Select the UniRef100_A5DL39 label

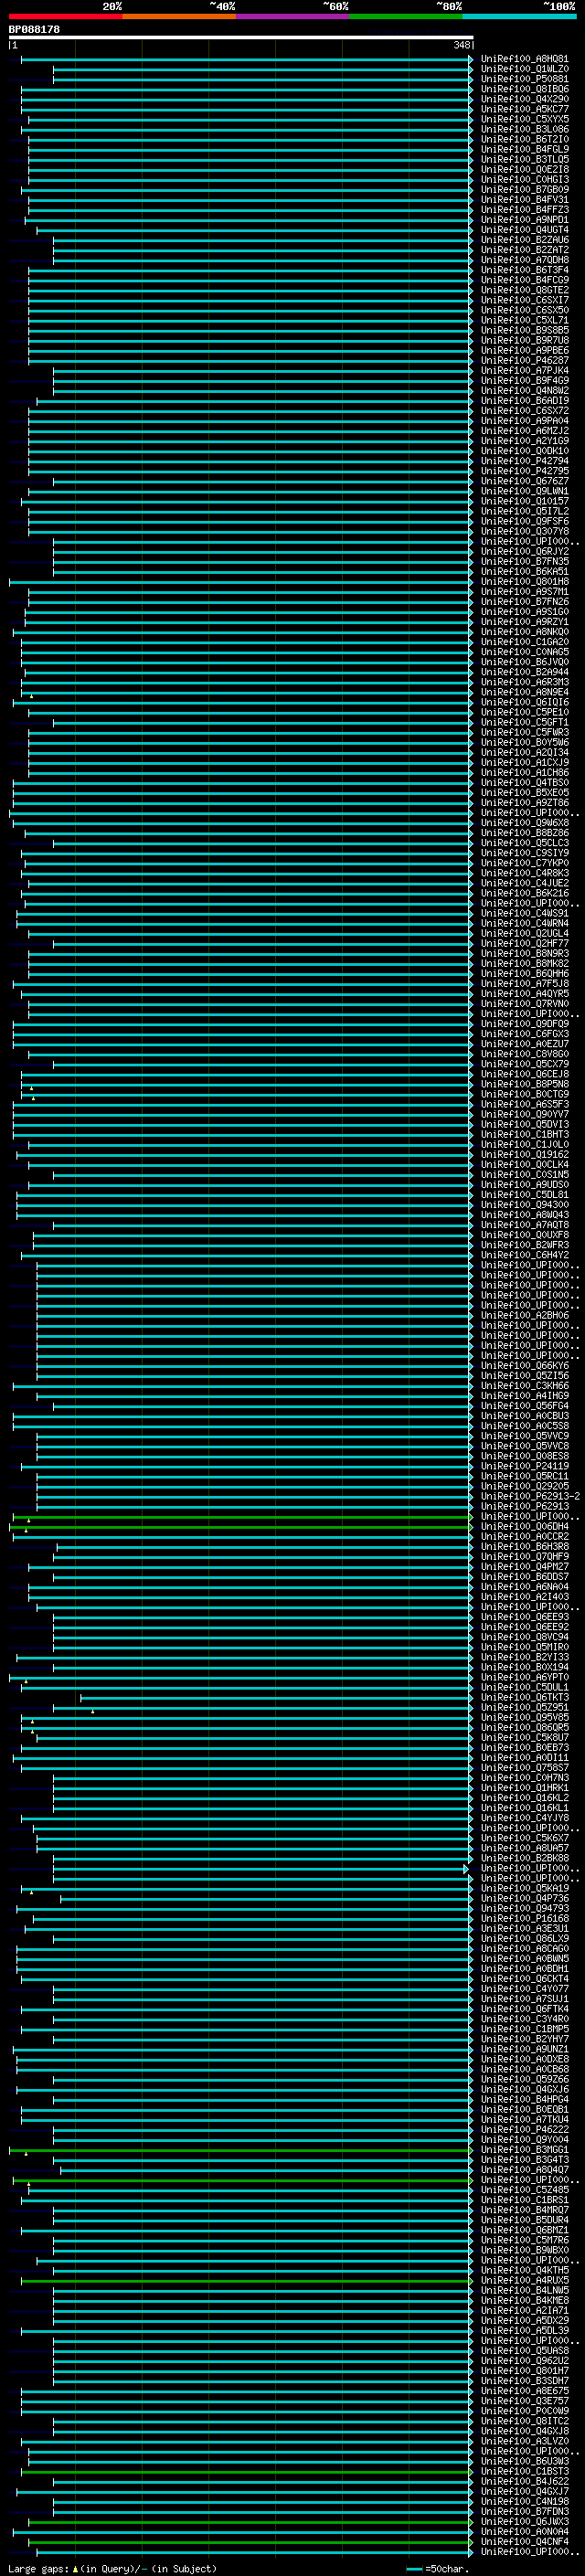(524, 2329)
